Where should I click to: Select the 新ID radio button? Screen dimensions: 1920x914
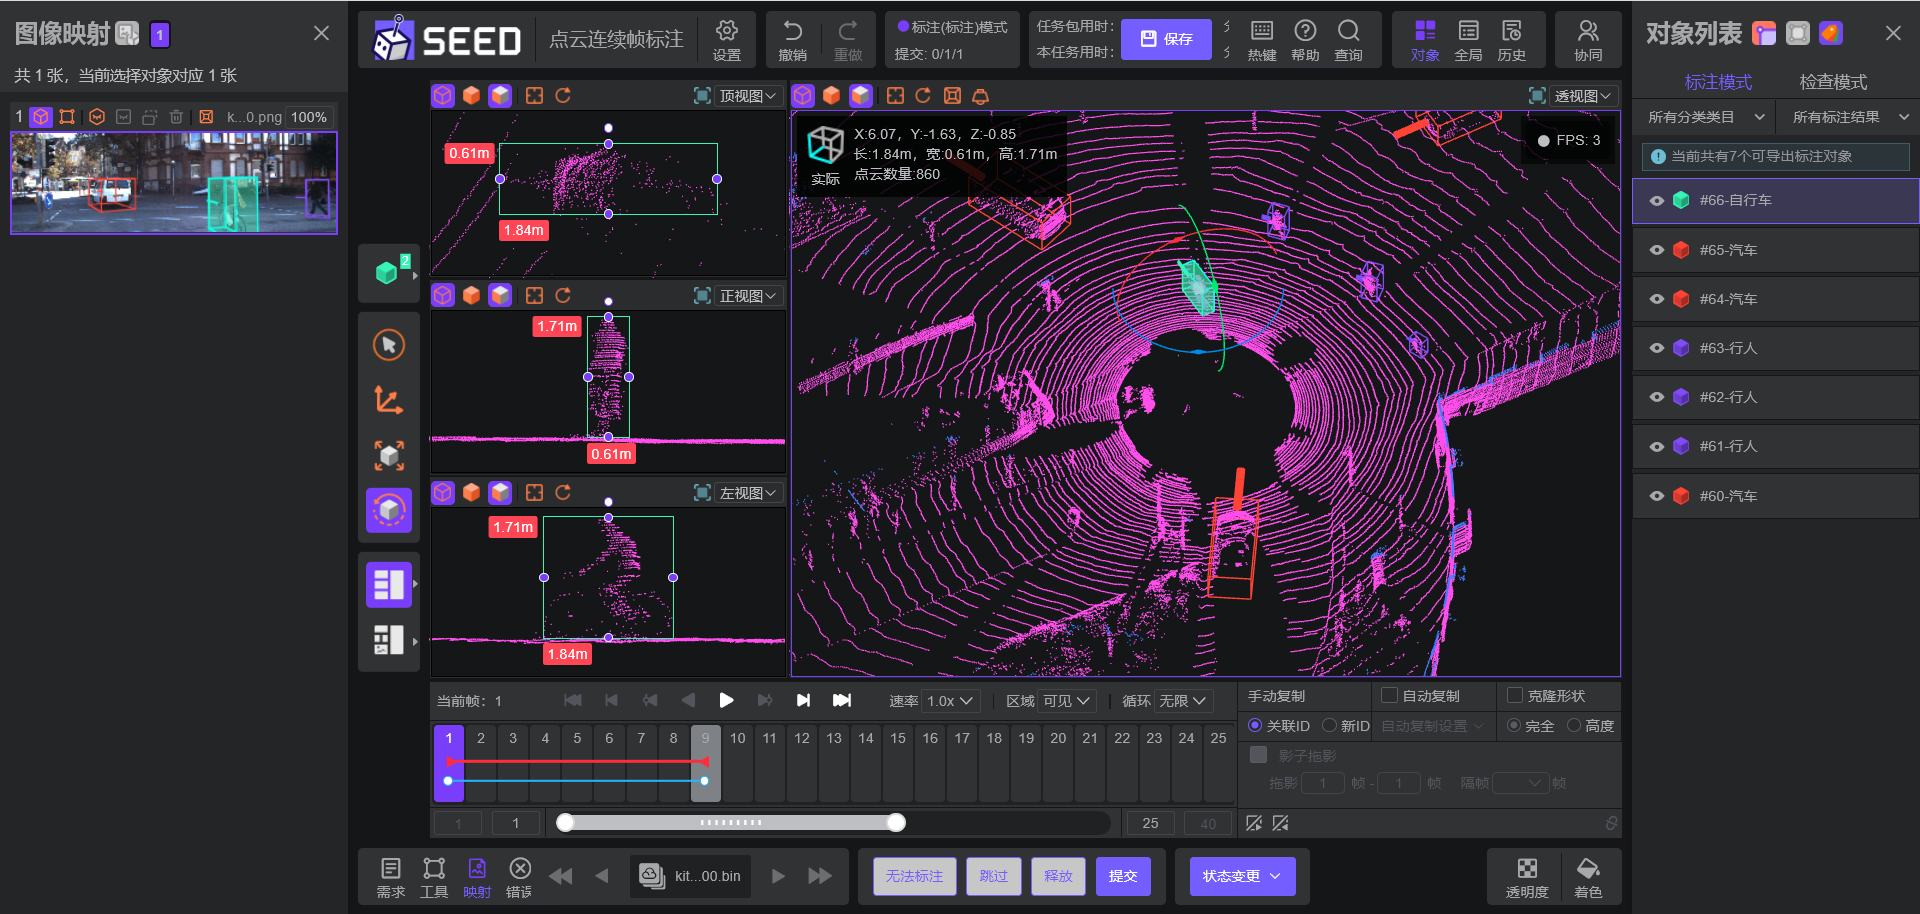pos(1329,726)
